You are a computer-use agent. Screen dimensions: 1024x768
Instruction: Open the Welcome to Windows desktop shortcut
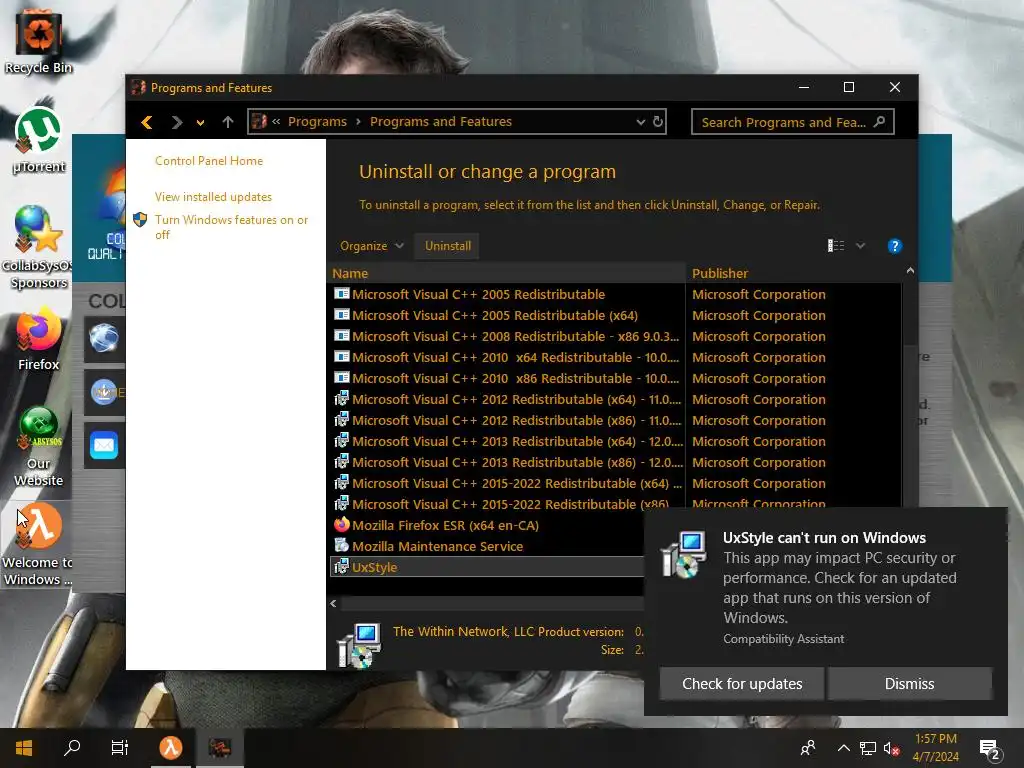click(x=37, y=545)
